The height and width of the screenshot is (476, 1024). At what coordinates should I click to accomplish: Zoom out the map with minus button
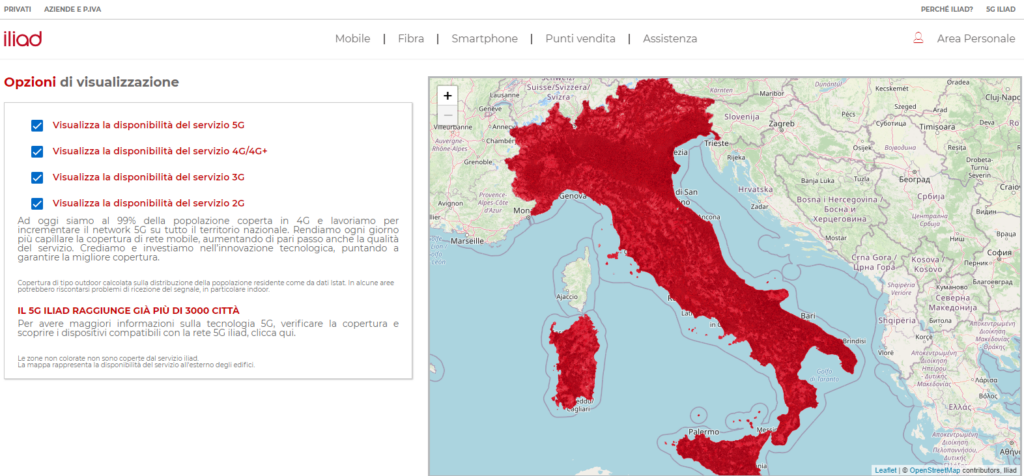pyautogui.click(x=447, y=114)
